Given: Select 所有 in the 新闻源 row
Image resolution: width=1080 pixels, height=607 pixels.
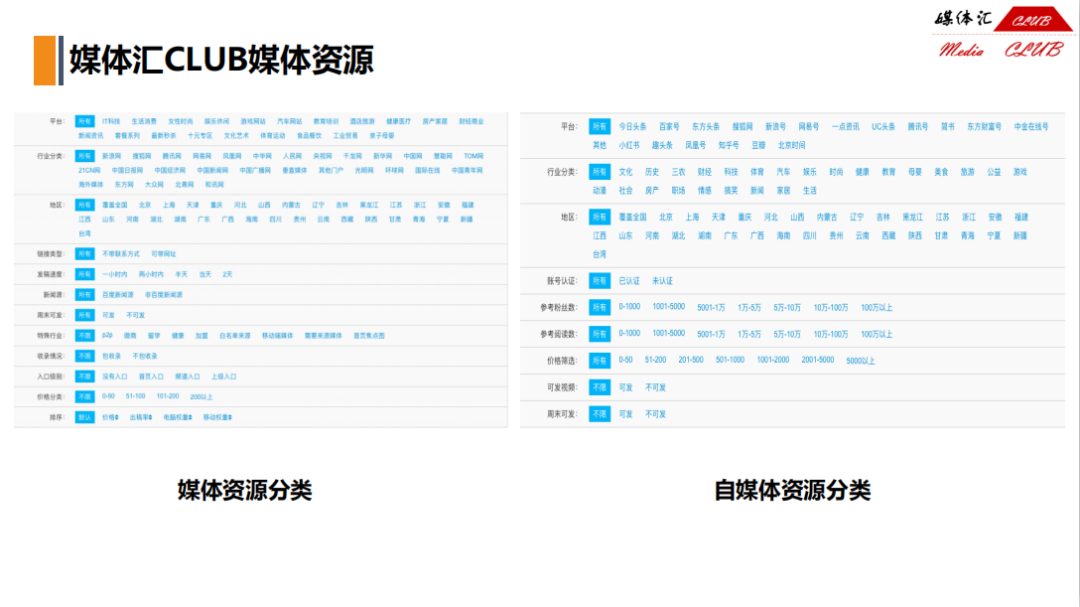Looking at the screenshot, I should (x=85, y=295).
